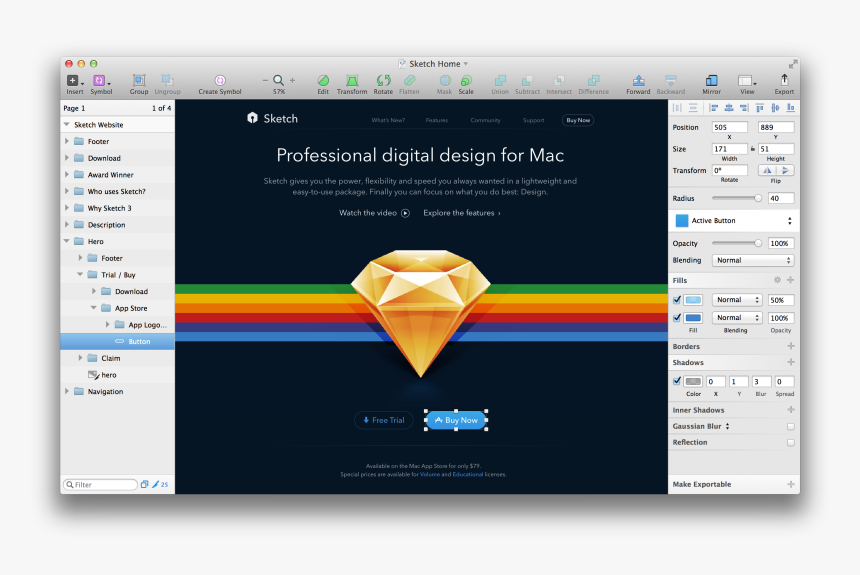Click the Create Symbol icon
This screenshot has height=575, width=860.
(220, 81)
